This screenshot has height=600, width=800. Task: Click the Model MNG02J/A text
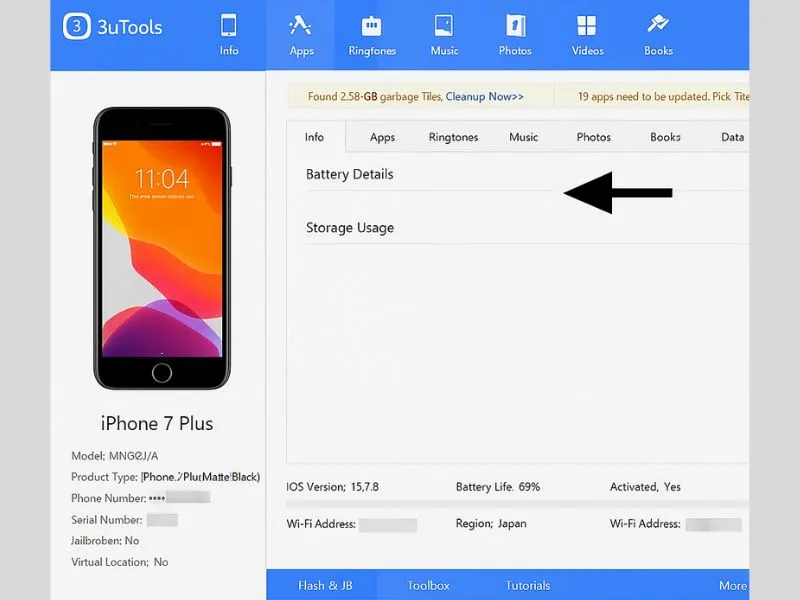coord(115,456)
